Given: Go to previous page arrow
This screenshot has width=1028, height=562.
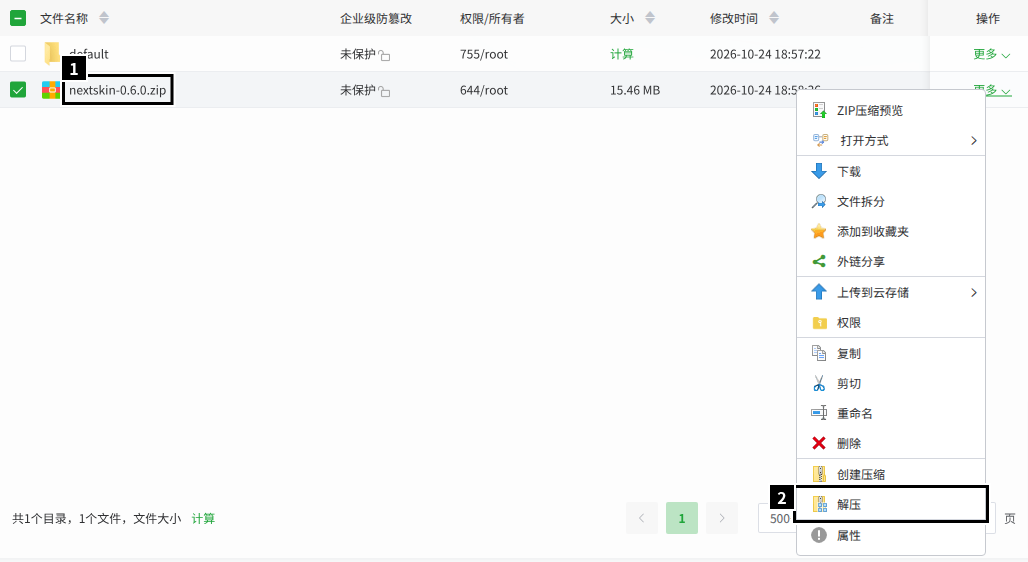Looking at the screenshot, I should click(642, 518).
